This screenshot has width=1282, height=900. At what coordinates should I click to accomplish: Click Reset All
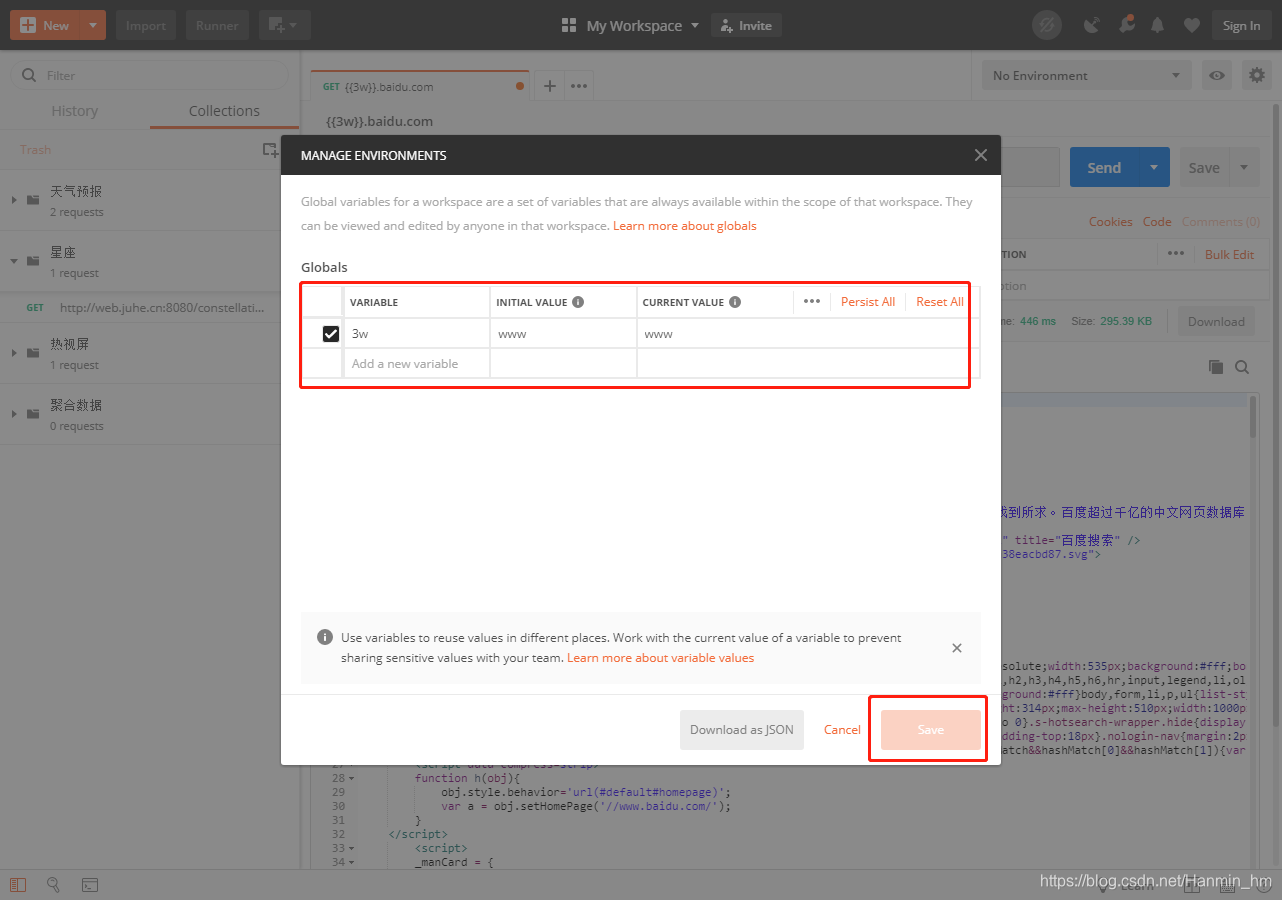(x=940, y=301)
